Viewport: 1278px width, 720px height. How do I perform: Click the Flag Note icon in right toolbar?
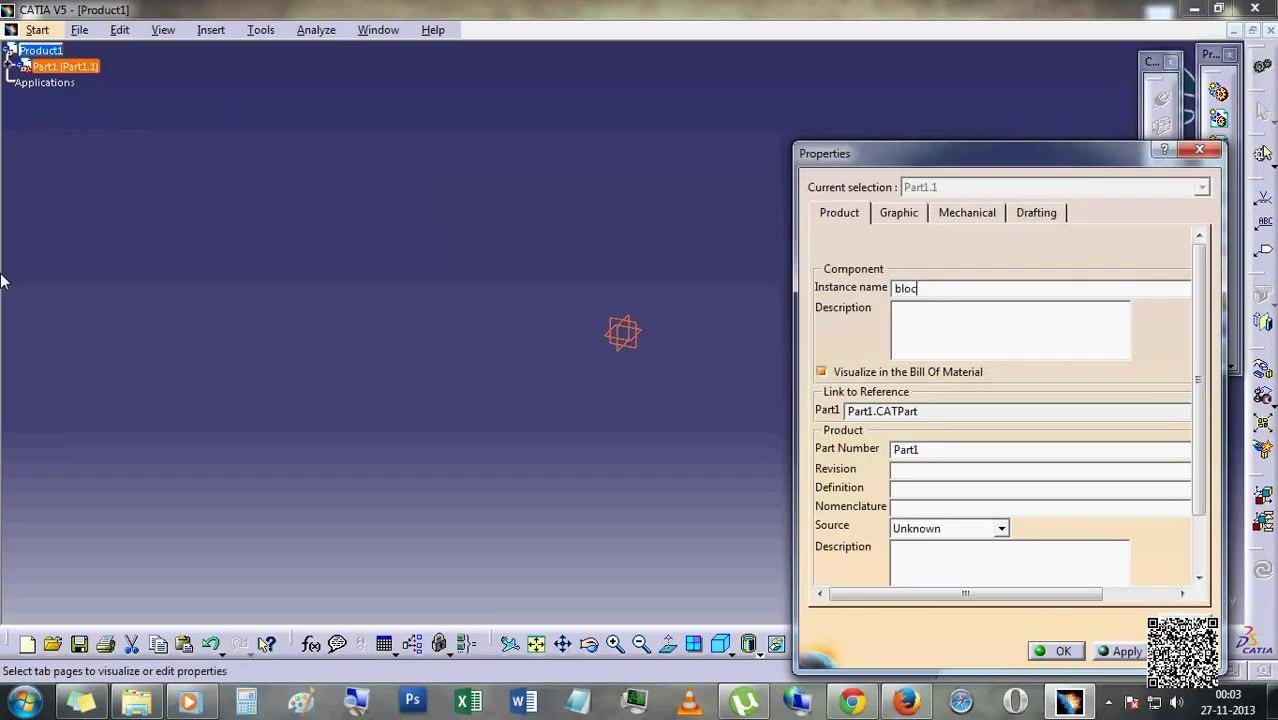click(1264, 248)
